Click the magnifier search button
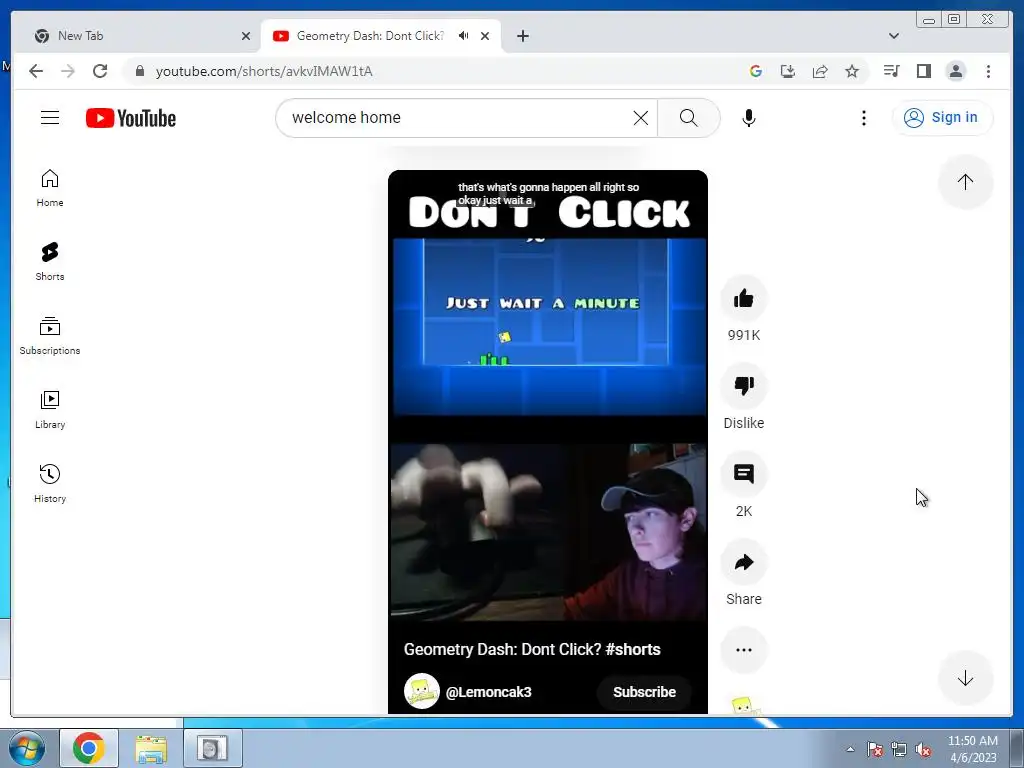 click(x=688, y=118)
